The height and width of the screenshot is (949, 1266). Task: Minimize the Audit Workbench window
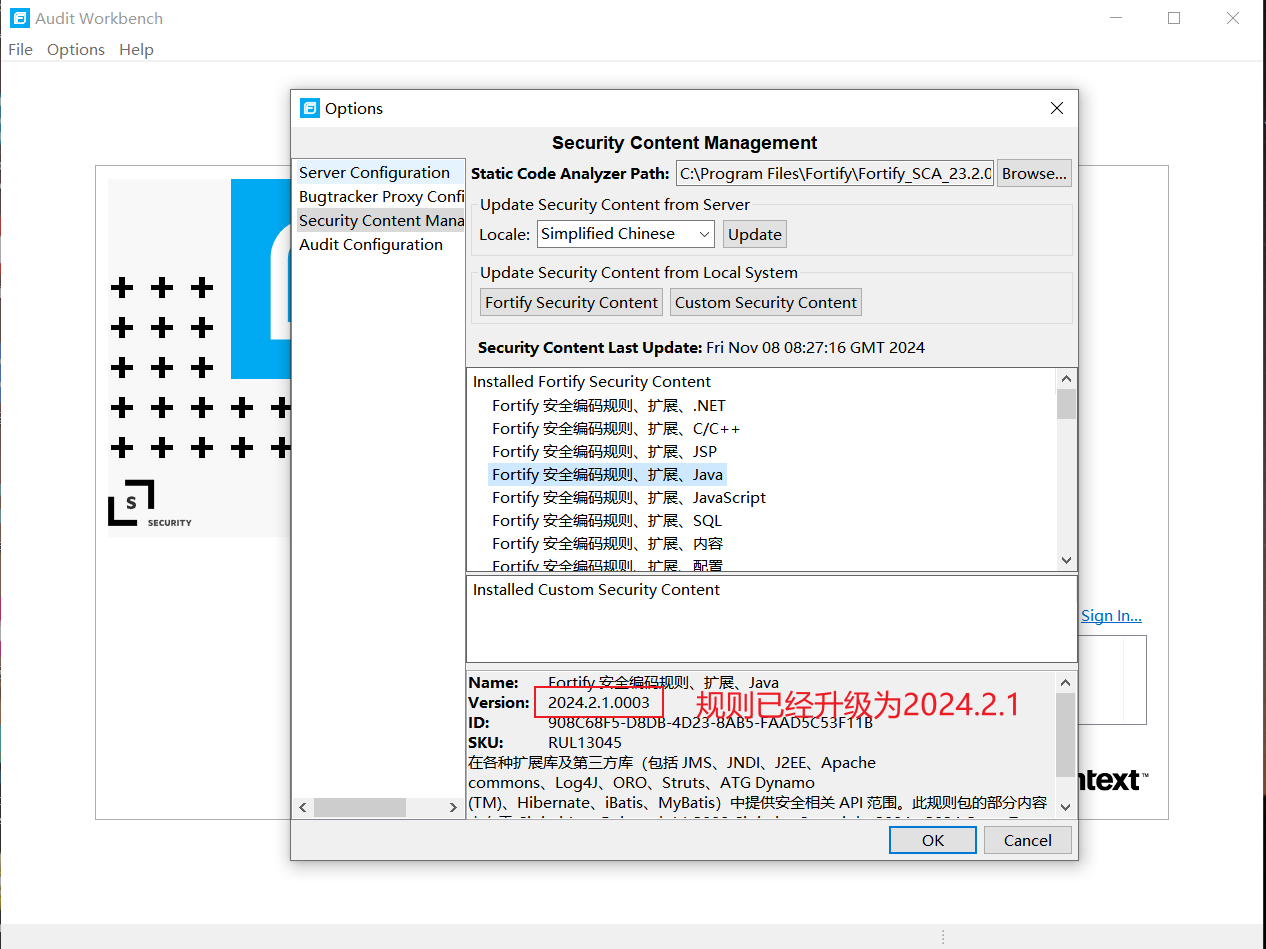pos(1117,18)
